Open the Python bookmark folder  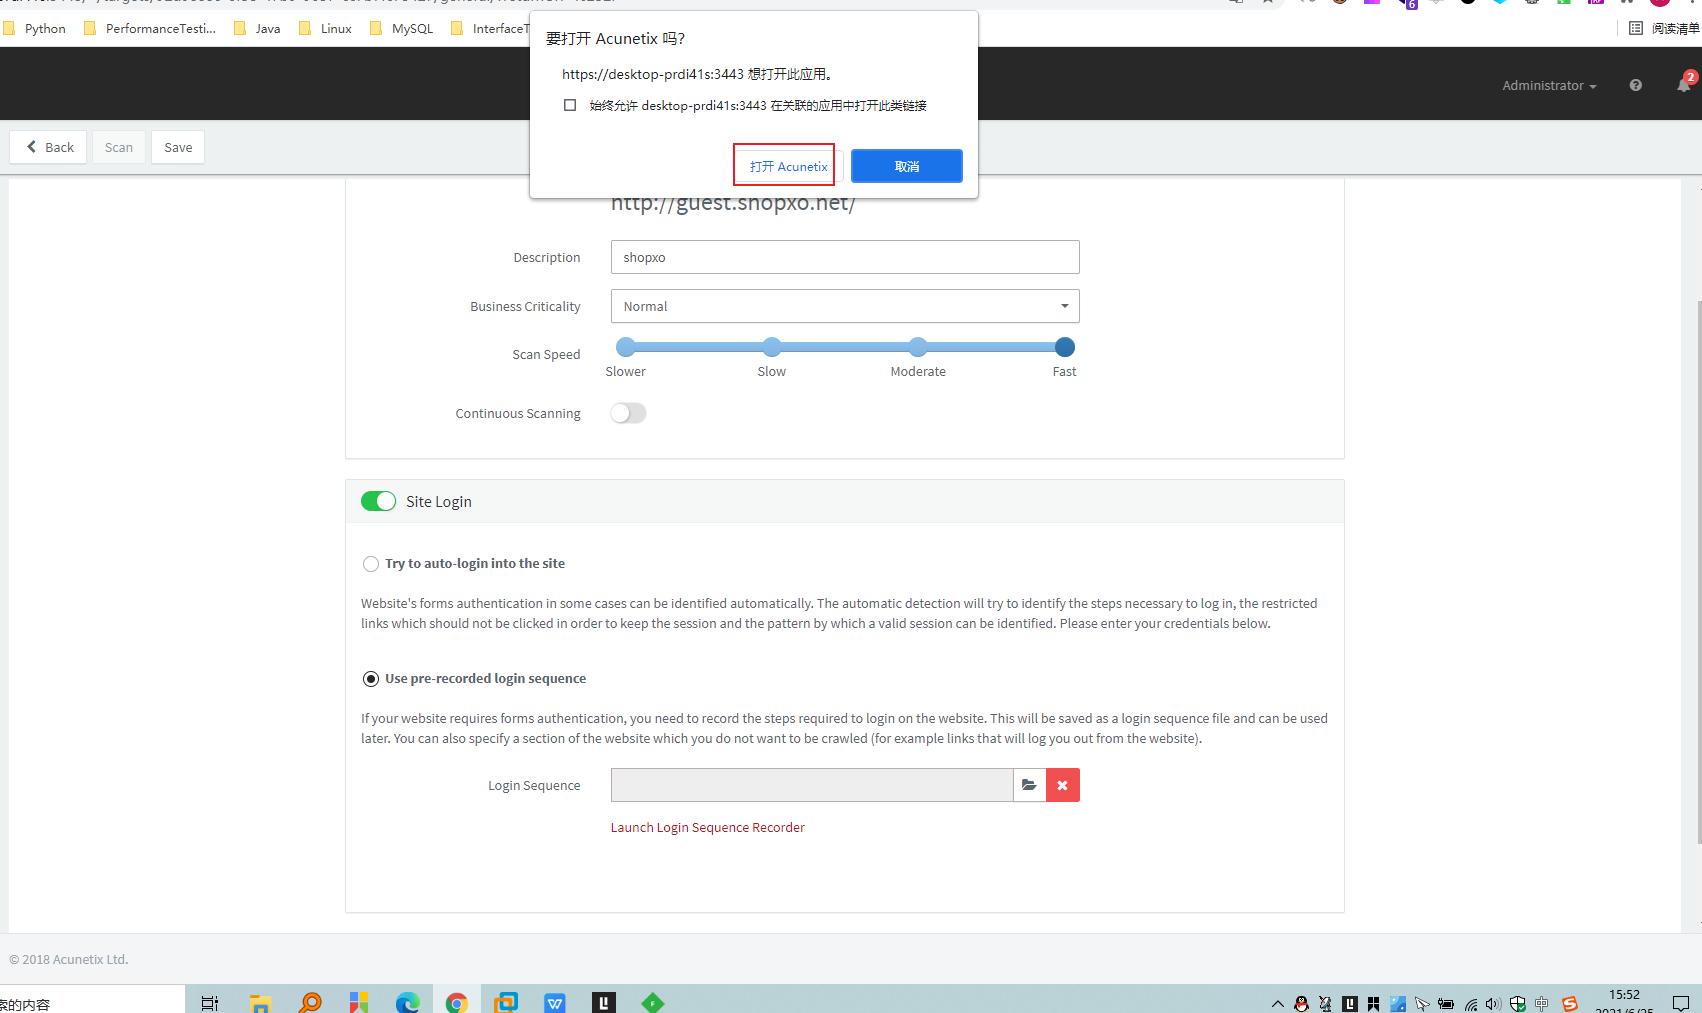coord(35,28)
